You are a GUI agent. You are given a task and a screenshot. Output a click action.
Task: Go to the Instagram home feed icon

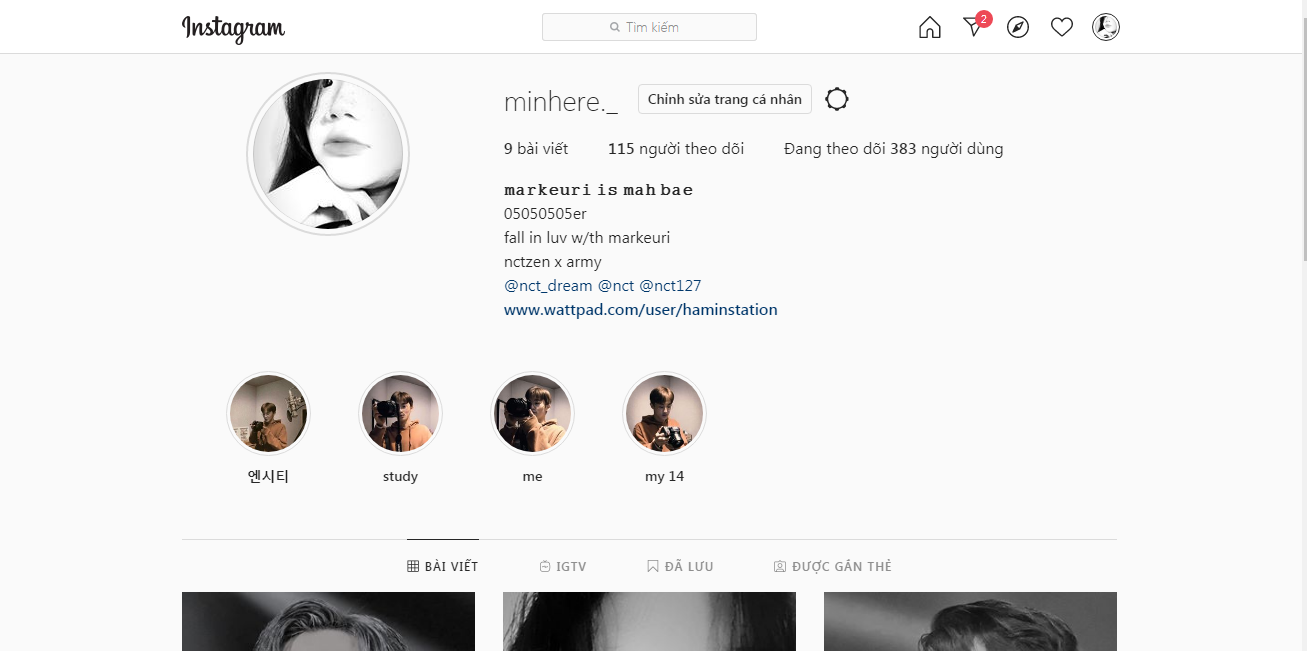point(930,27)
